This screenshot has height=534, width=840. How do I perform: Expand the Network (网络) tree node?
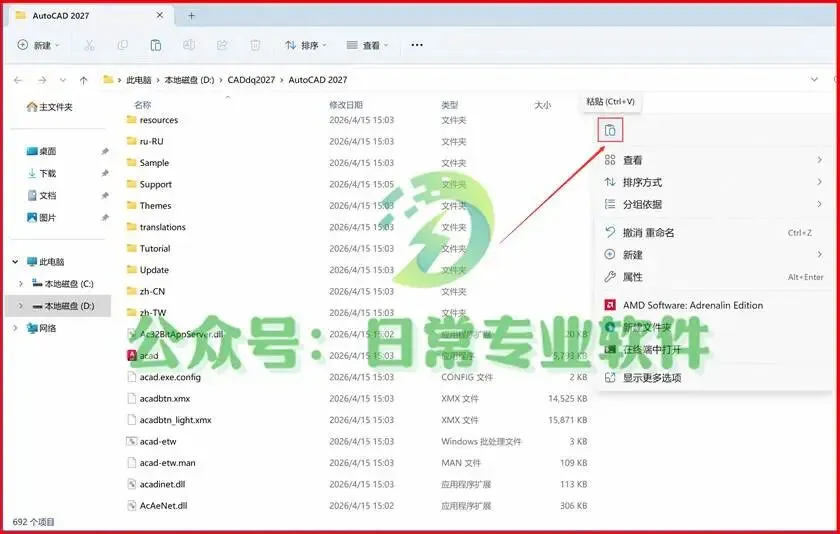click(16, 328)
